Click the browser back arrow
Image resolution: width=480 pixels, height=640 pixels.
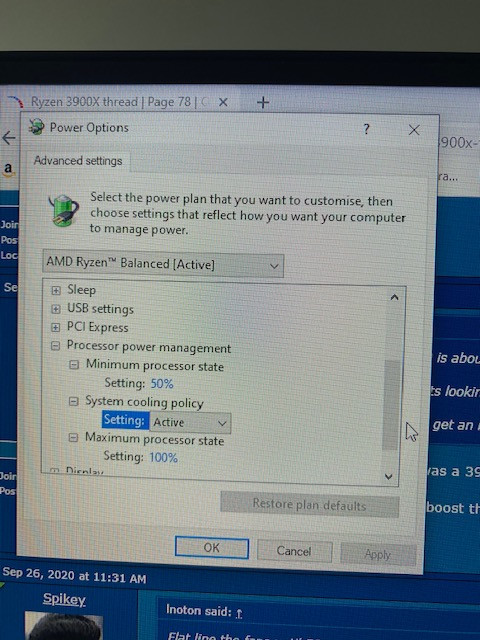click(x=9, y=138)
